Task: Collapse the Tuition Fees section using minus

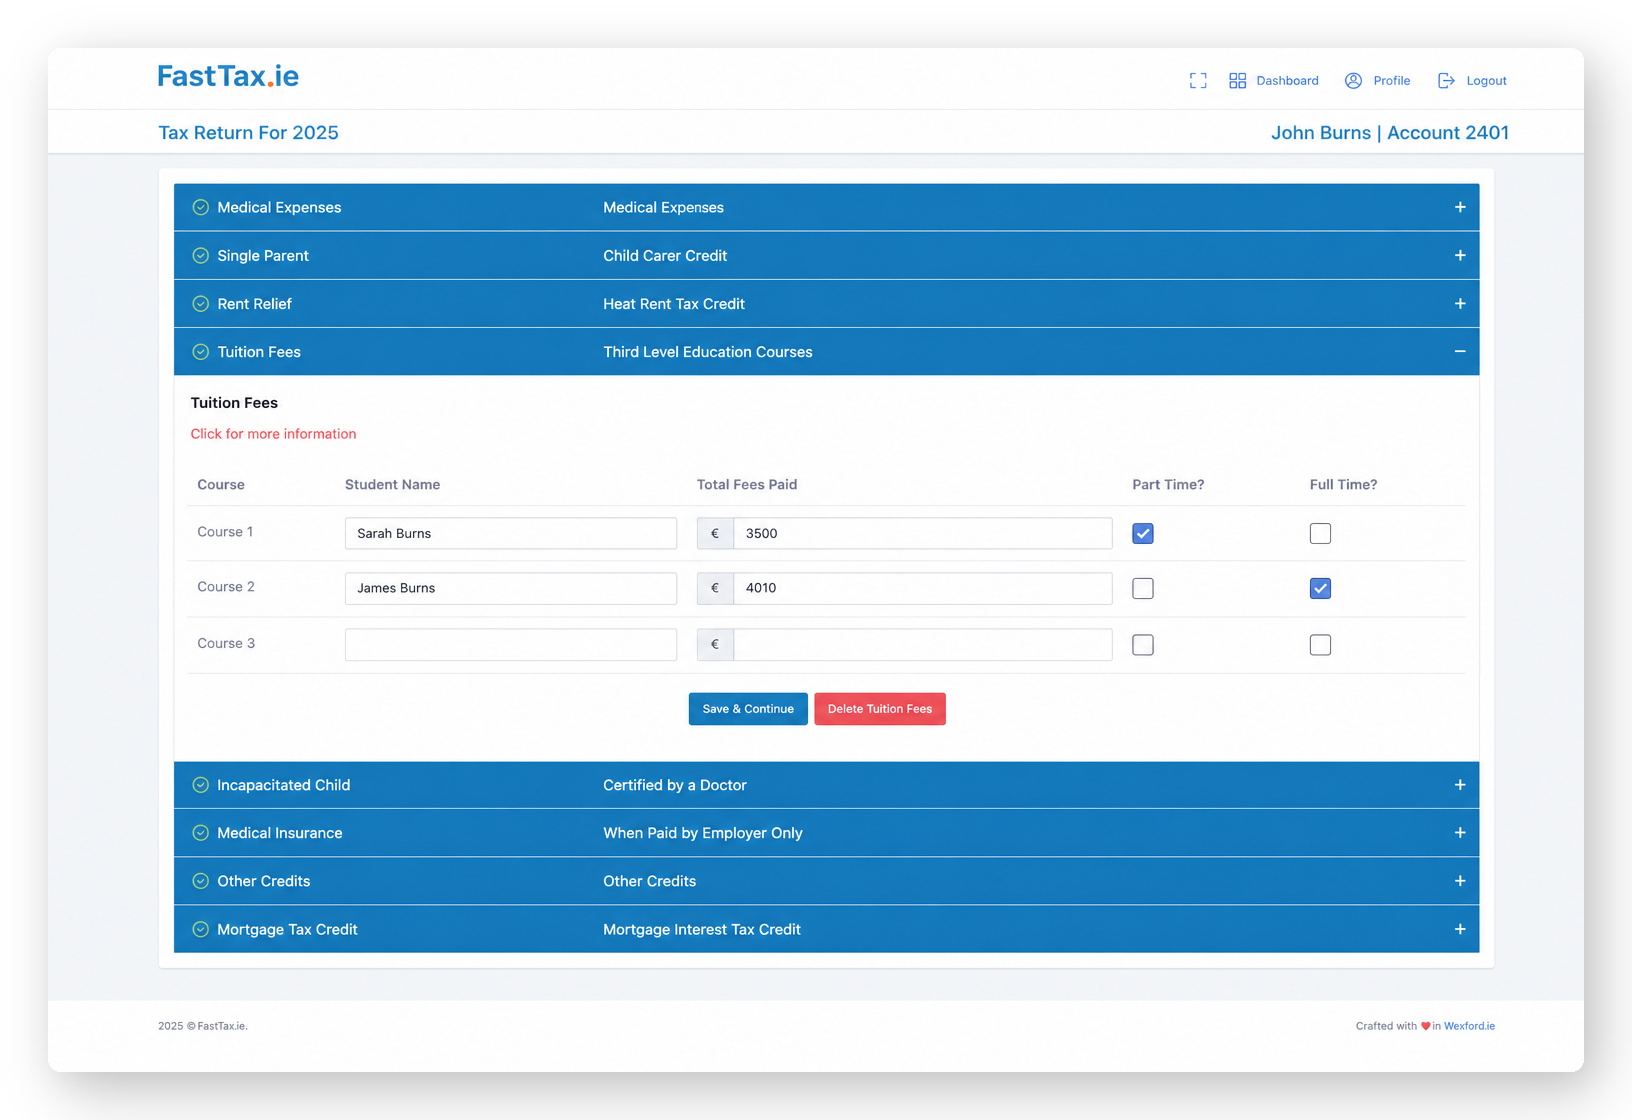Action: (1460, 352)
